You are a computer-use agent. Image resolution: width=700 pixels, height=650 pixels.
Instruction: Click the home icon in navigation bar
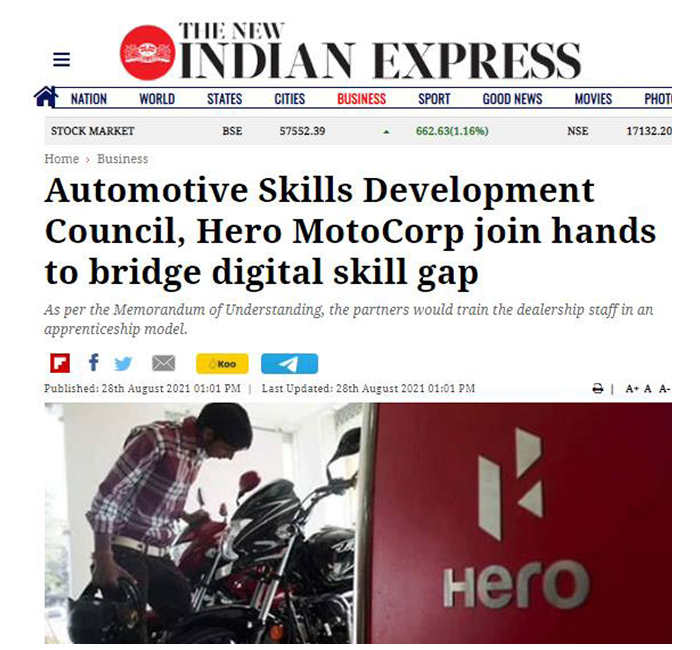(x=46, y=96)
